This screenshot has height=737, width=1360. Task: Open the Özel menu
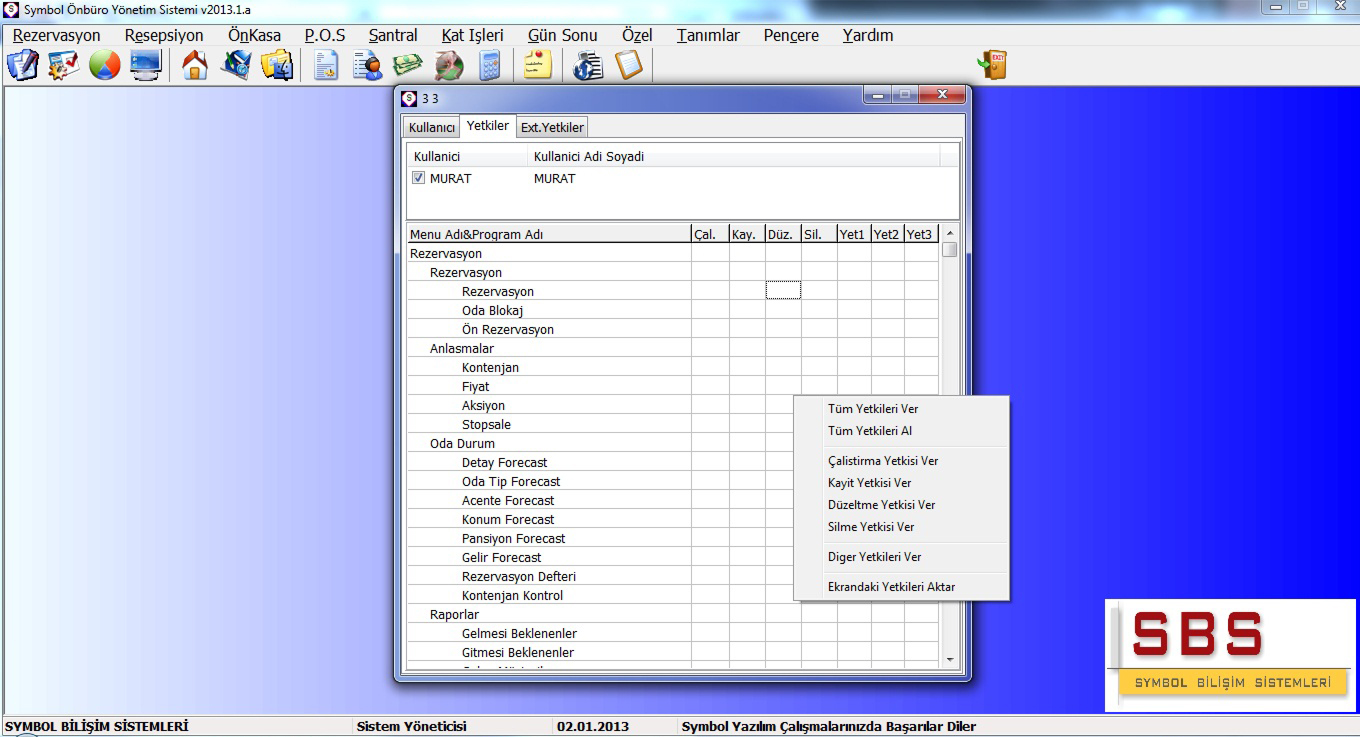click(x=637, y=35)
